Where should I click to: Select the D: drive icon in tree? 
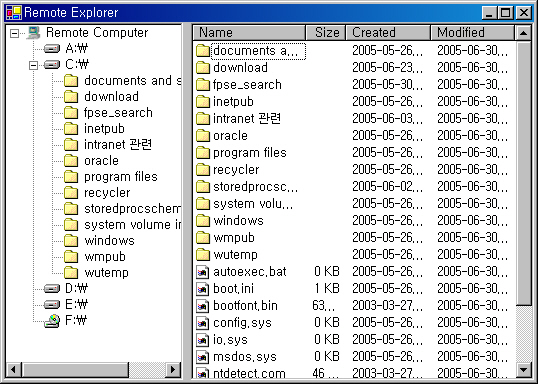click(x=52, y=289)
